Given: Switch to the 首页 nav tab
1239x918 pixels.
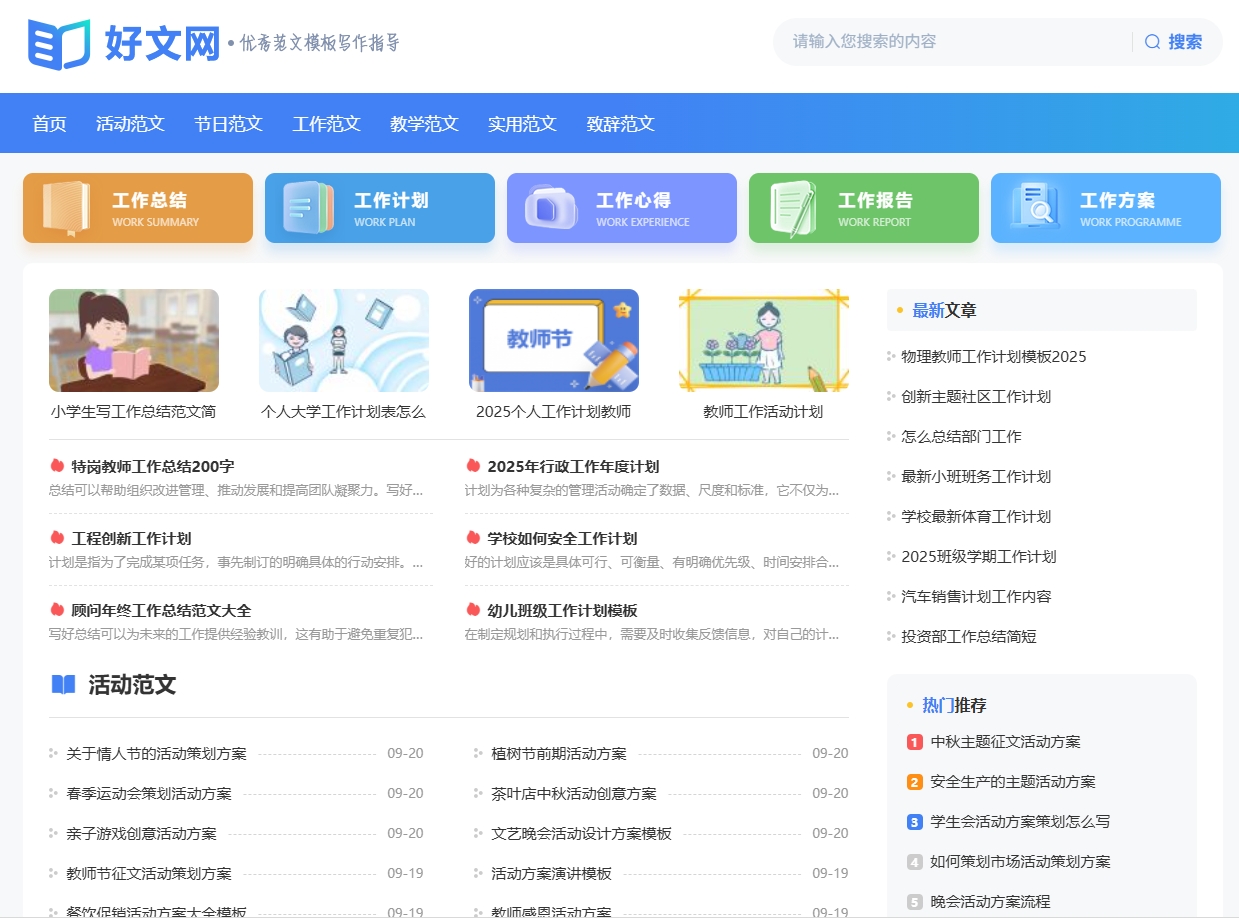Looking at the screenshot, I should [48, 123].
